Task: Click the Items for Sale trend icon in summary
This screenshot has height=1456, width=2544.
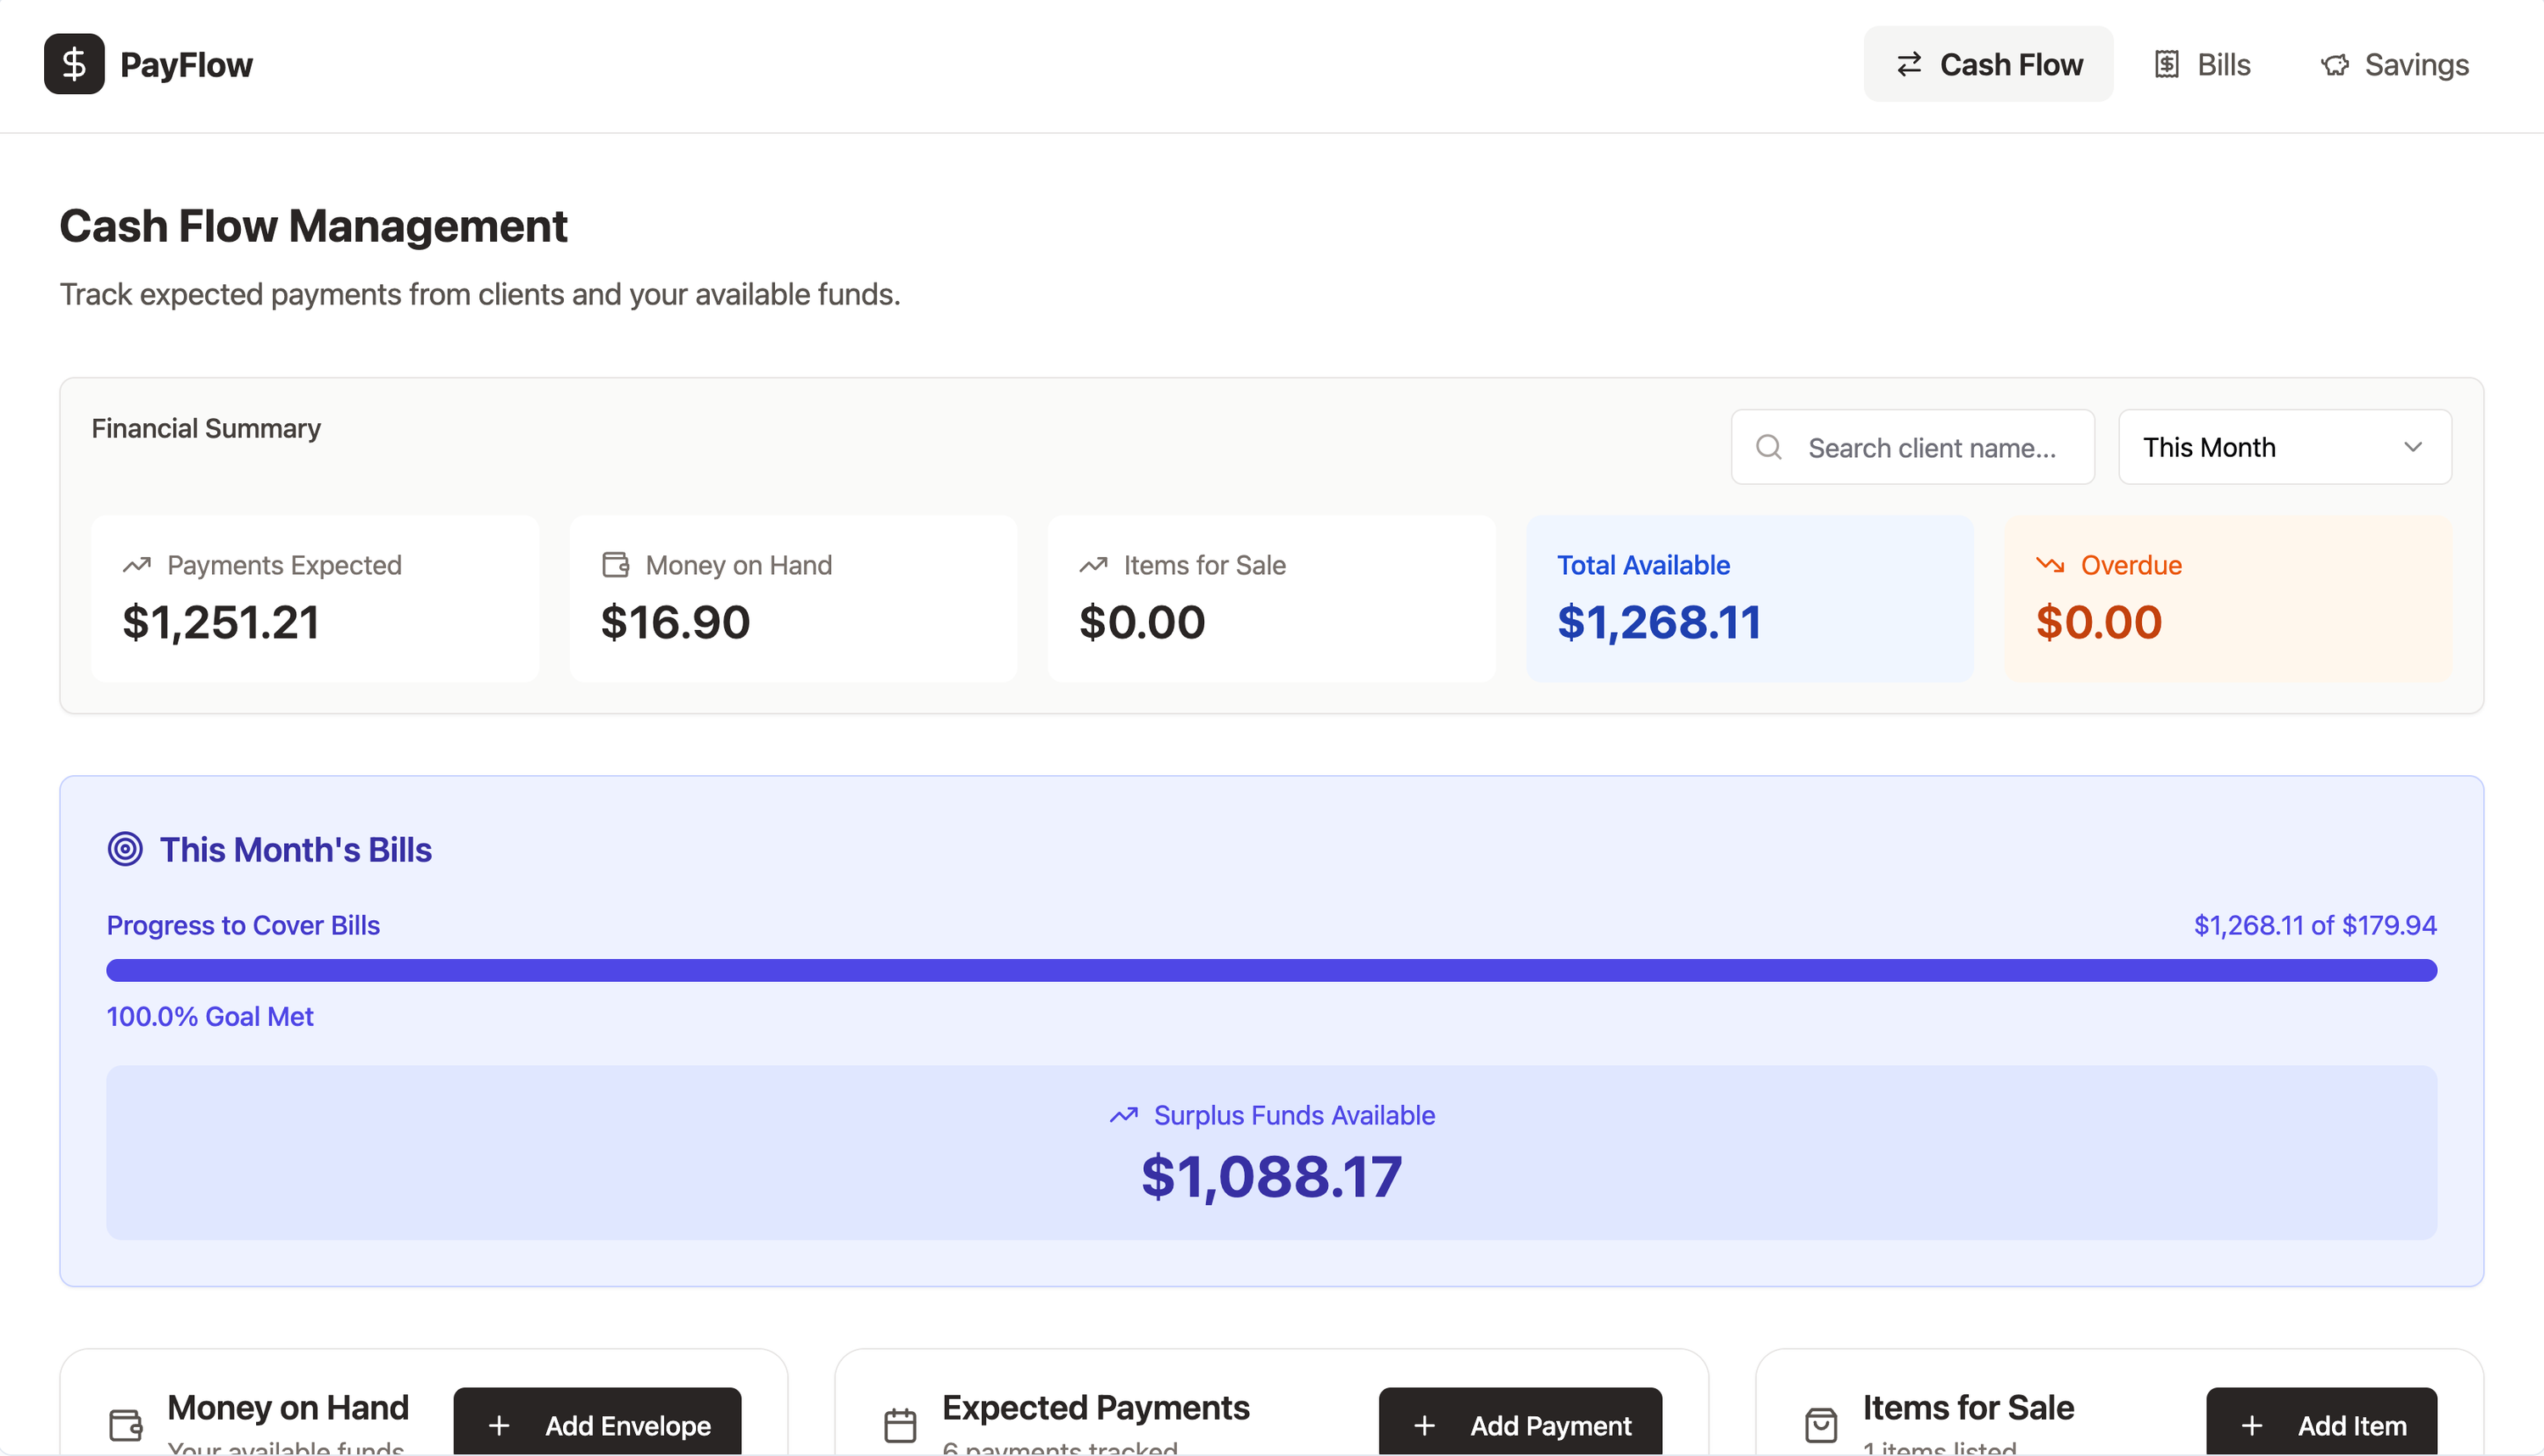Action: click(1094, 565)
